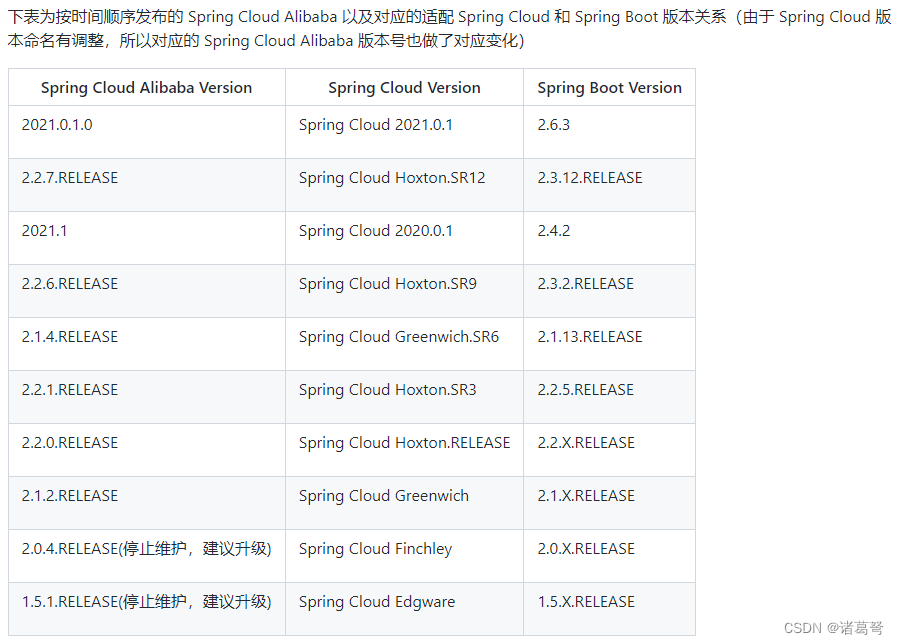Select the intro paragraph starting with 下表为按时间顺序
Viewport: 899px width, 644px height.
coord(450,29)
